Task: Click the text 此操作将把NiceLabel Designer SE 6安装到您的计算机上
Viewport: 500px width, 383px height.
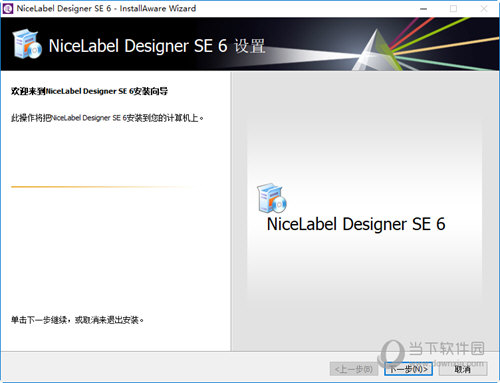Action: (107, 118)
